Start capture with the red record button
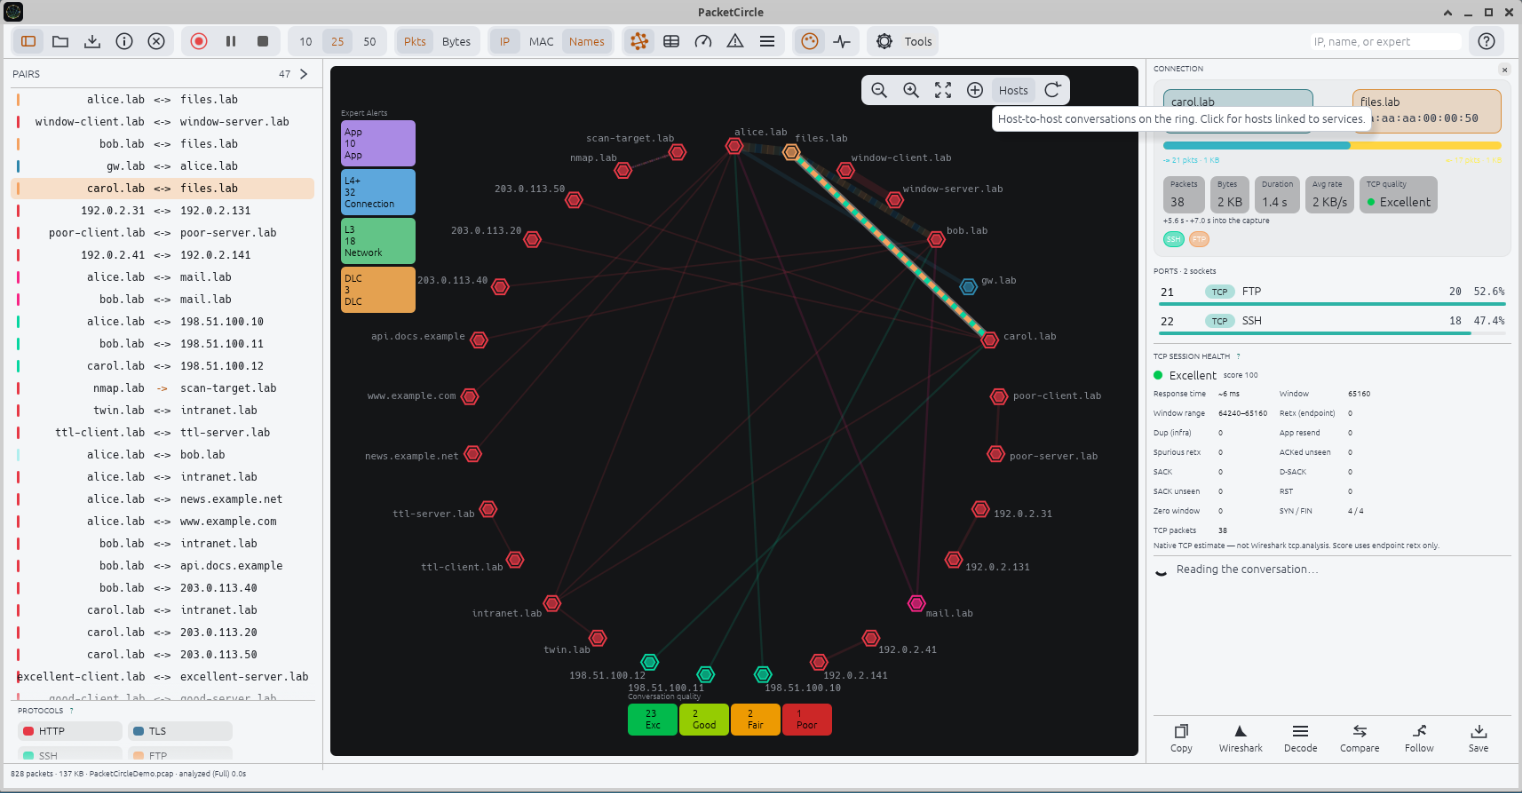The height and width of the screenshot is (793, 1522). point(198,41)
